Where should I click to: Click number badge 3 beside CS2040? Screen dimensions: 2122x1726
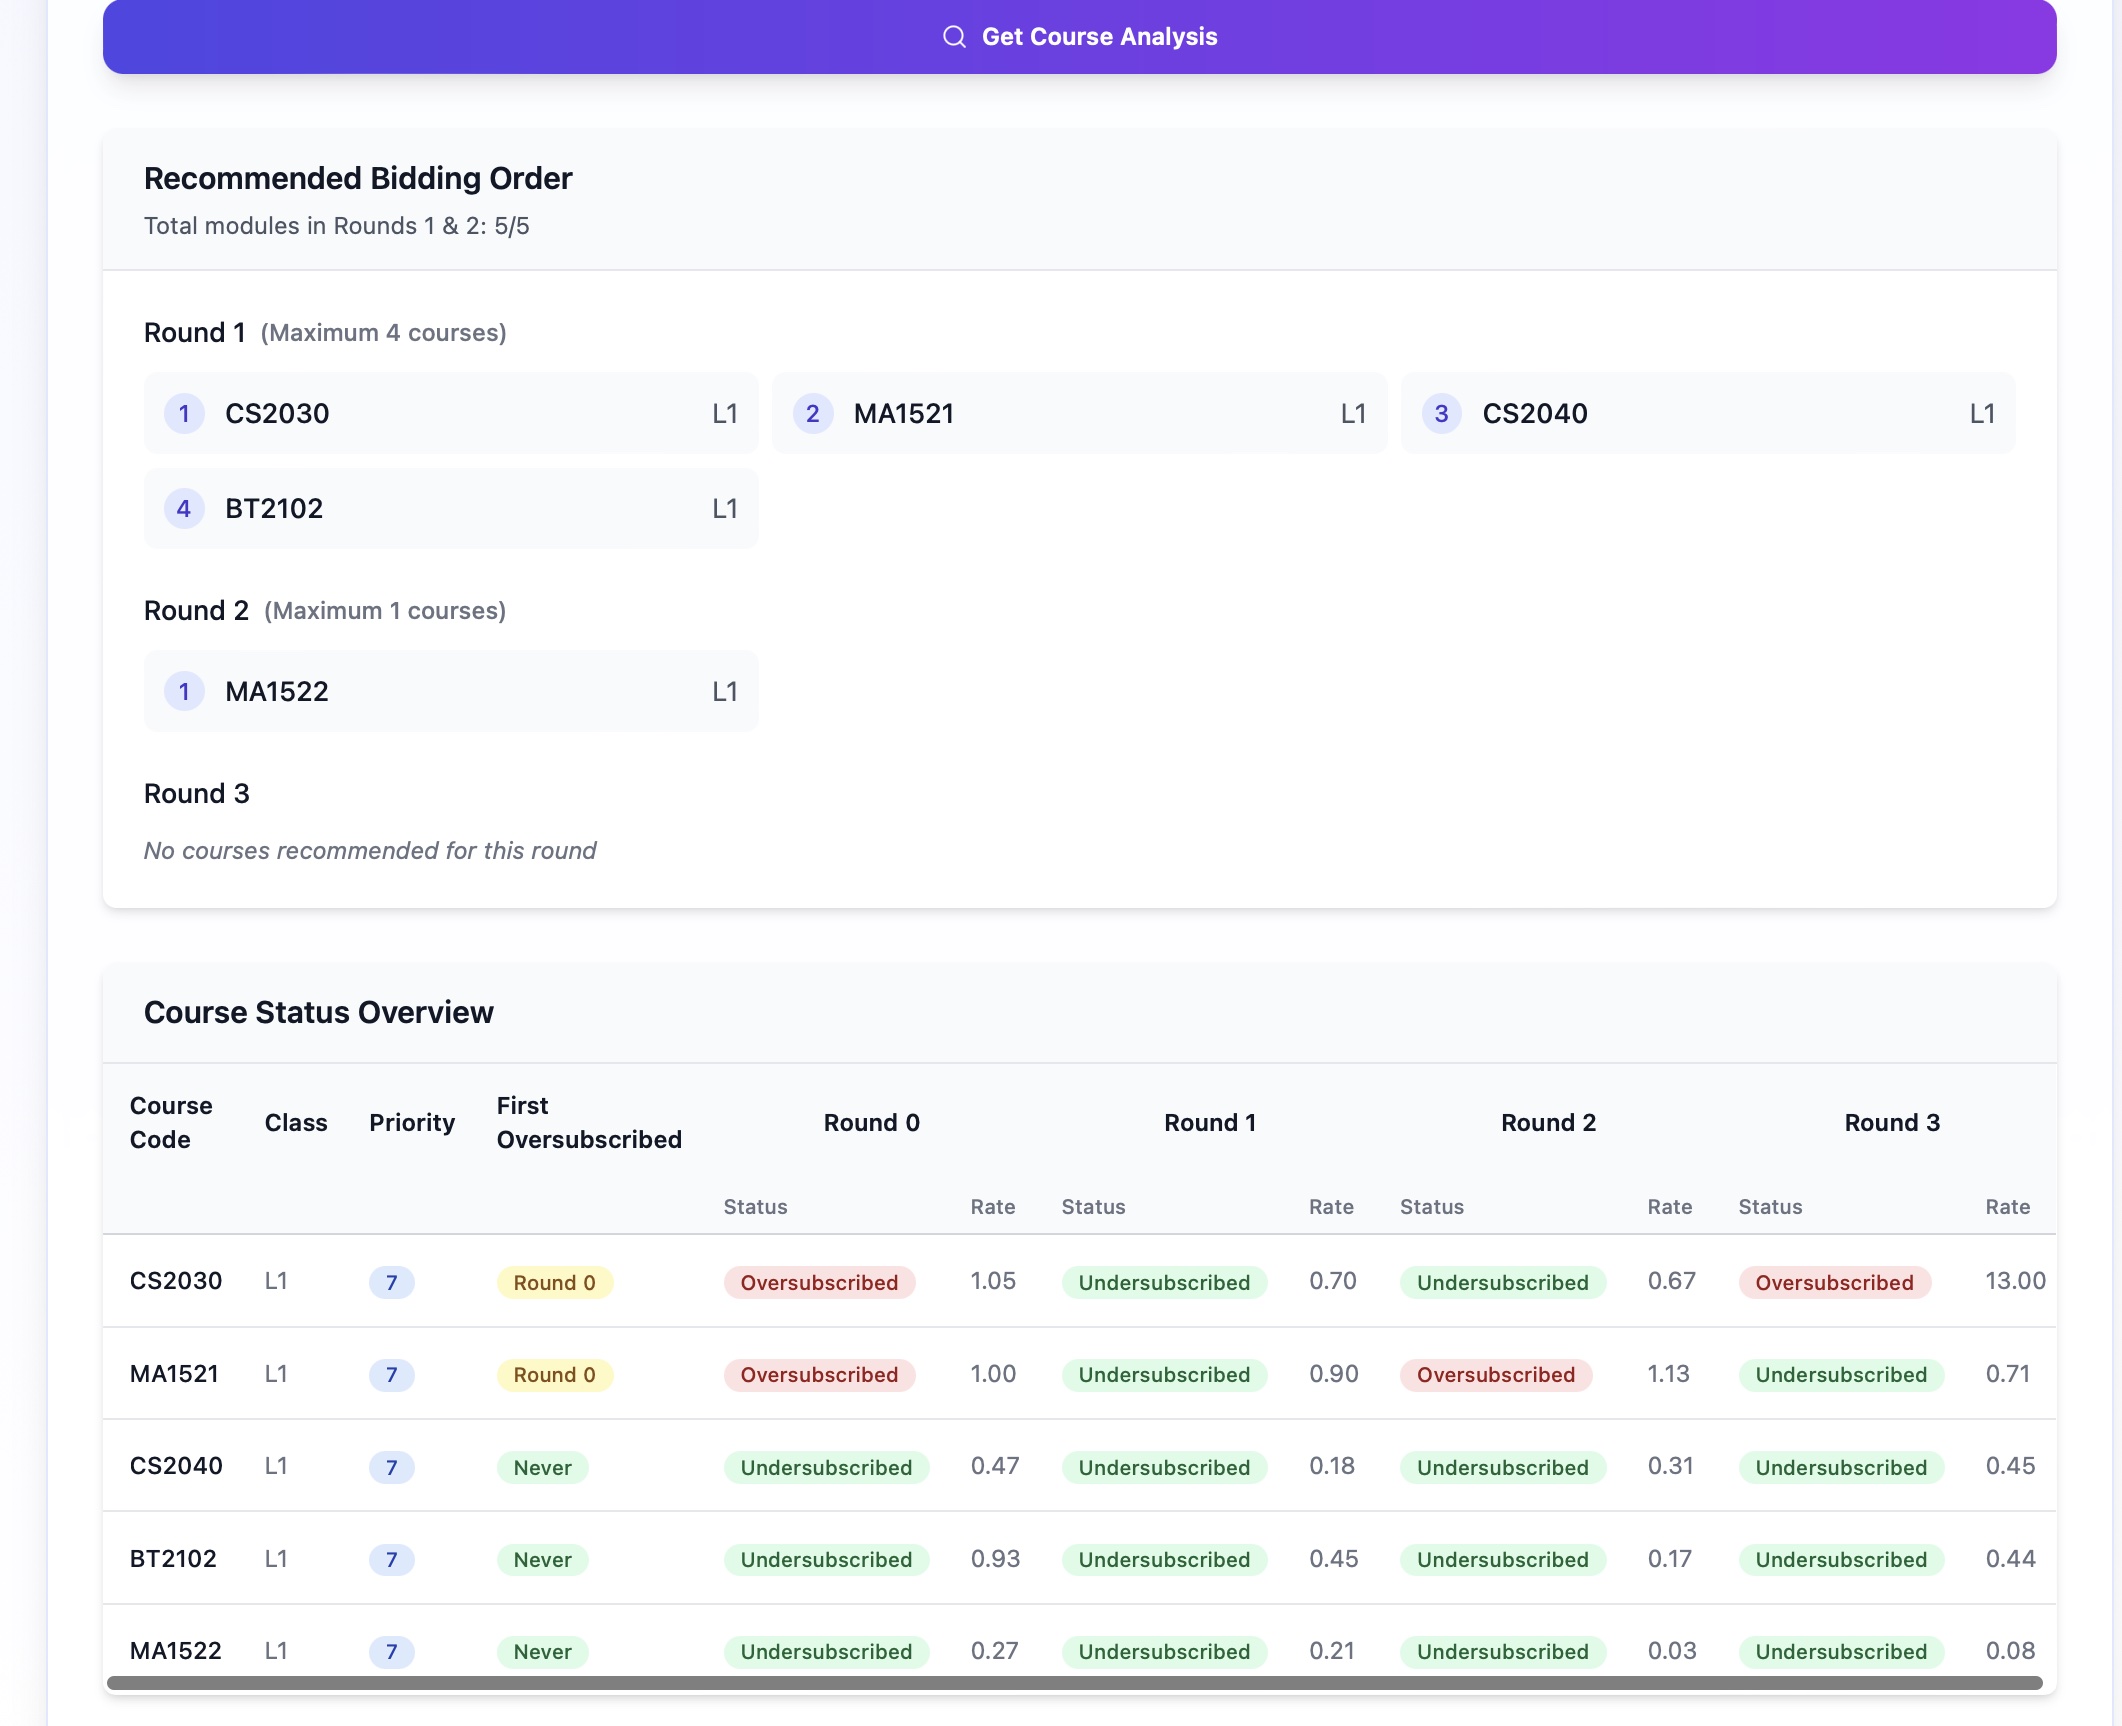(x=1440, y=413)
